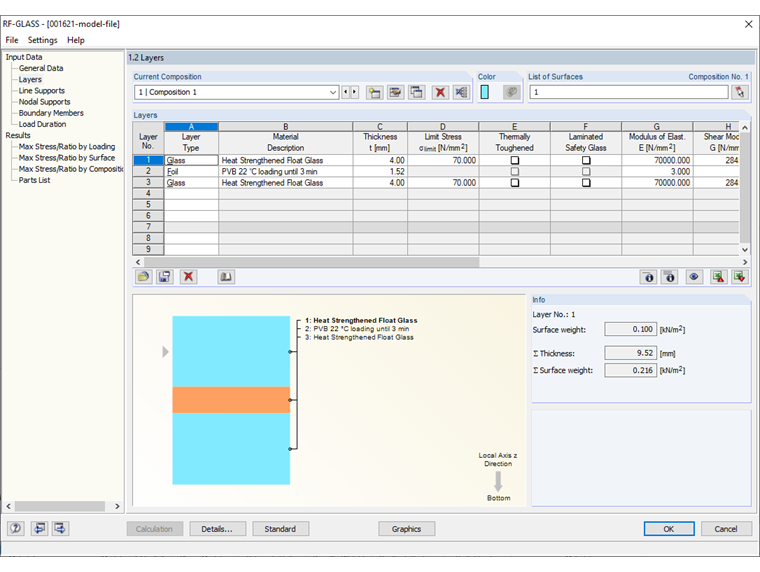Toggle Laminated Safety Glass for layer 2
The image size is (760, 572).
pyautogui.click(x=586, y=172)
